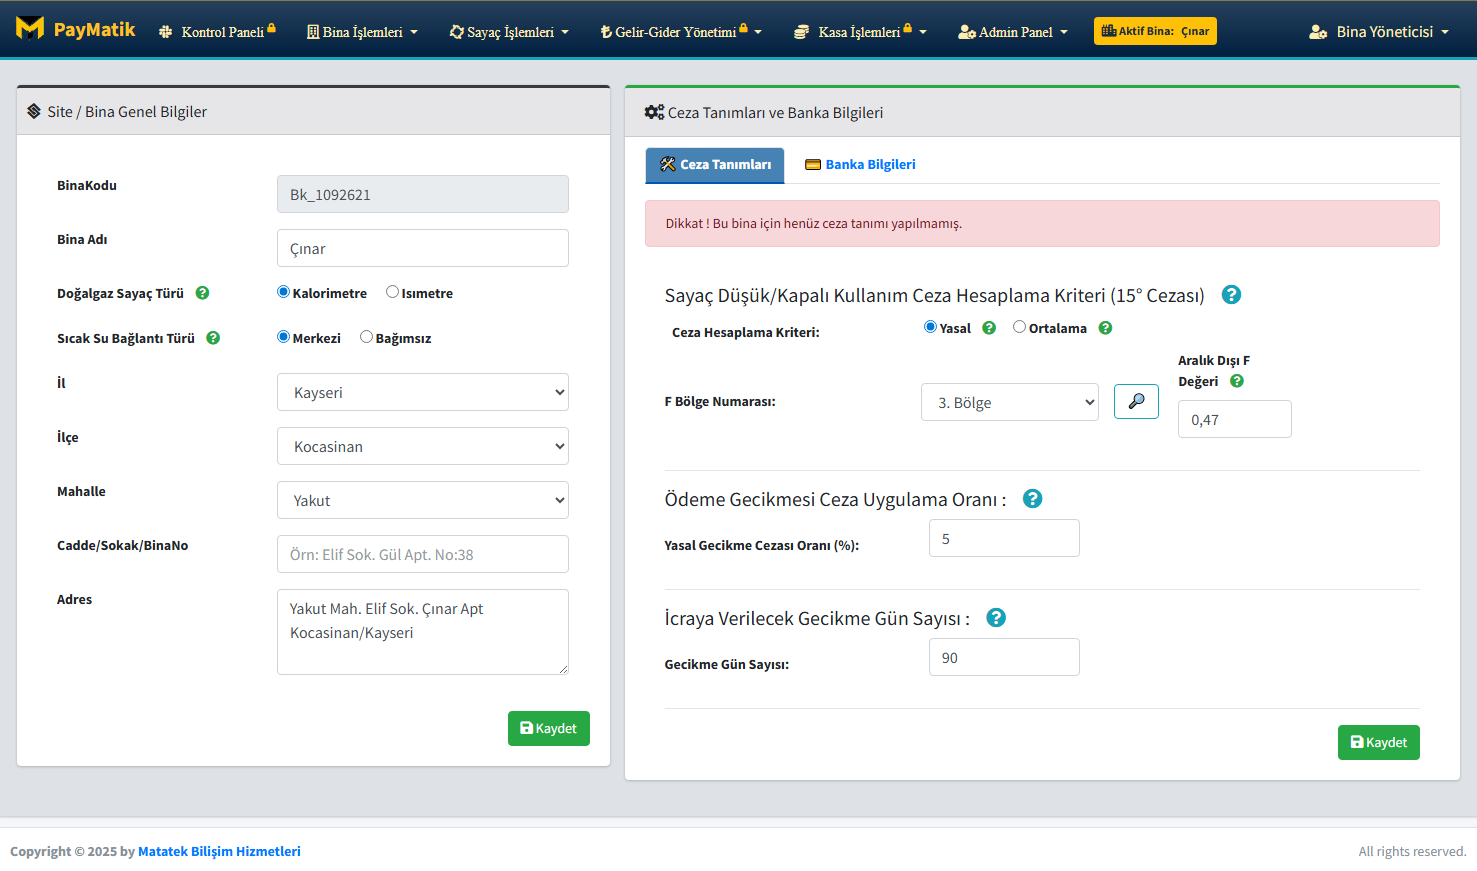
Task: Open the Sayaç İşlemleri menu
Action: coord(509,32)
